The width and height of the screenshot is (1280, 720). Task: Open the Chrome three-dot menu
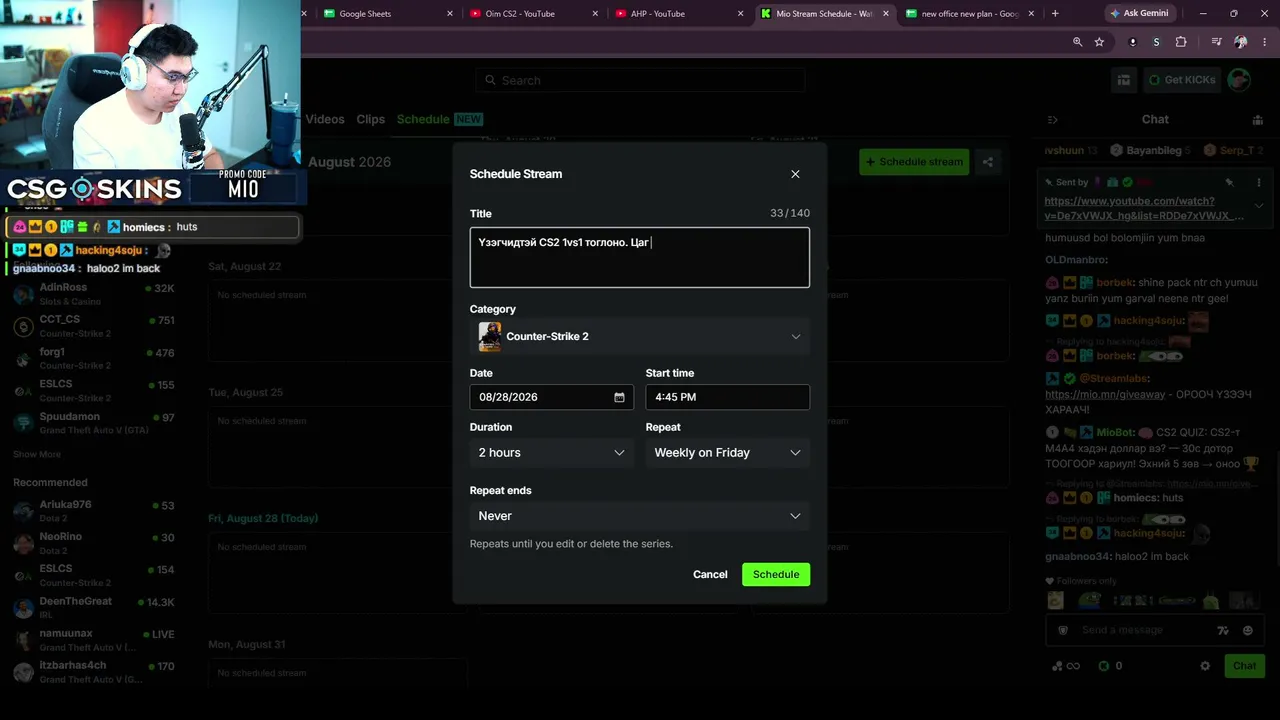[x=1265, y=42]
